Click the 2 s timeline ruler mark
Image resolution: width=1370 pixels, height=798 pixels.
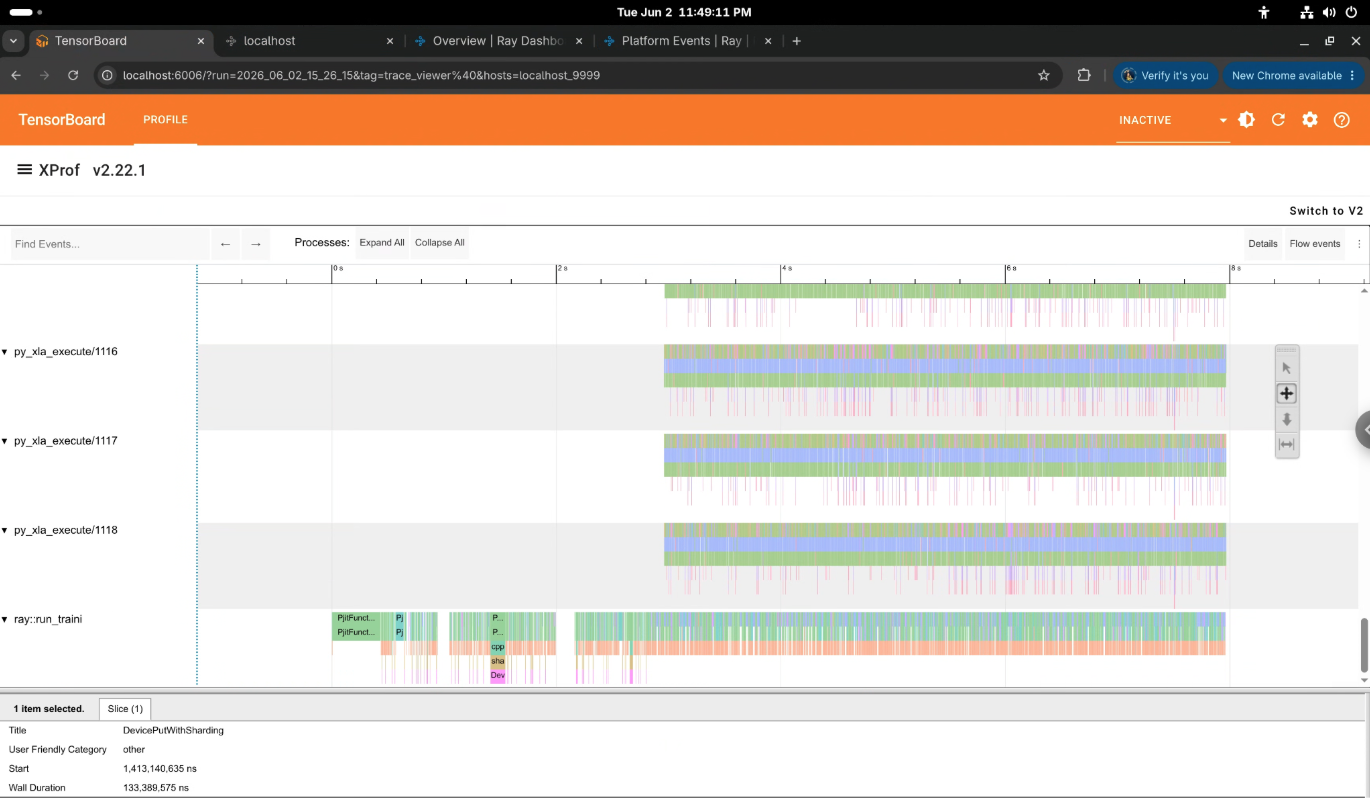pyautogui.click(x=562, y=269)
